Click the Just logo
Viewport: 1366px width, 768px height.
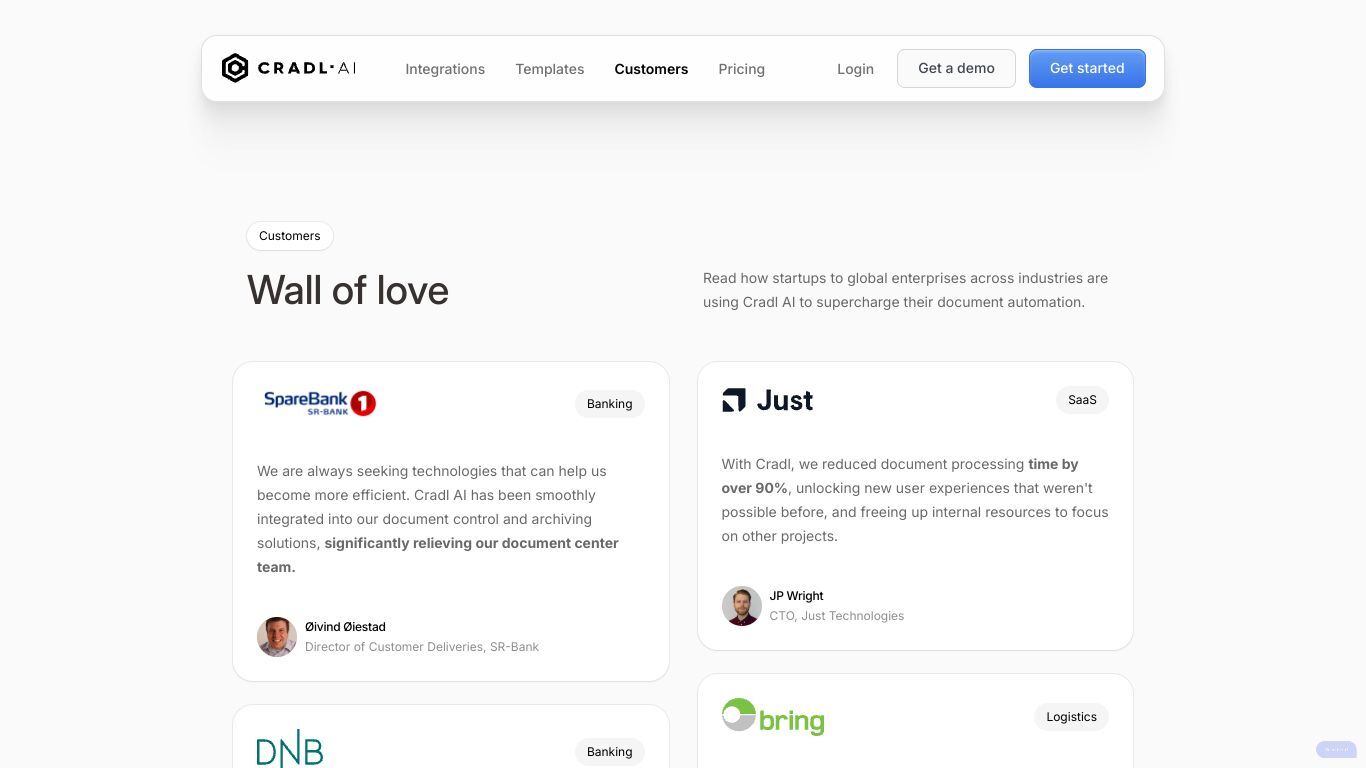coord(768,400)
